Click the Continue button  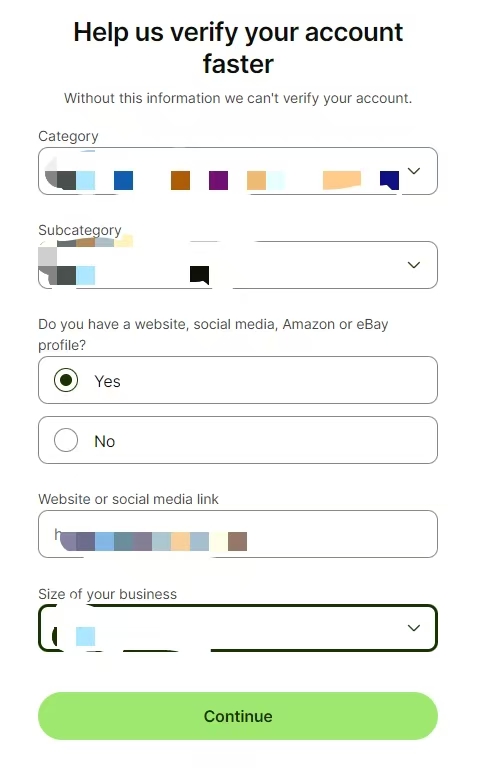(238, 716)
